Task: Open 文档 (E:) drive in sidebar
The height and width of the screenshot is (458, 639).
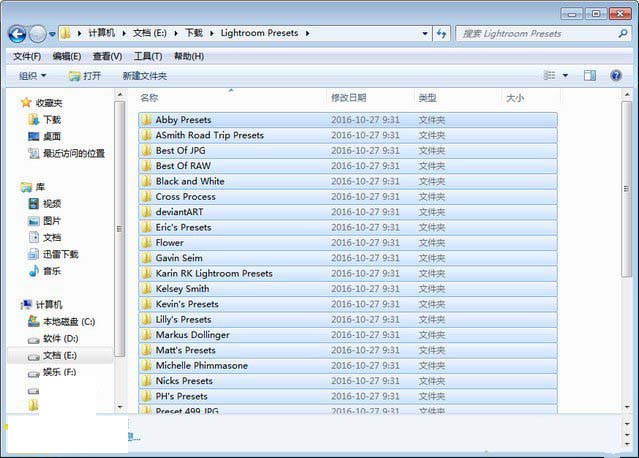Action: (52, 356)
